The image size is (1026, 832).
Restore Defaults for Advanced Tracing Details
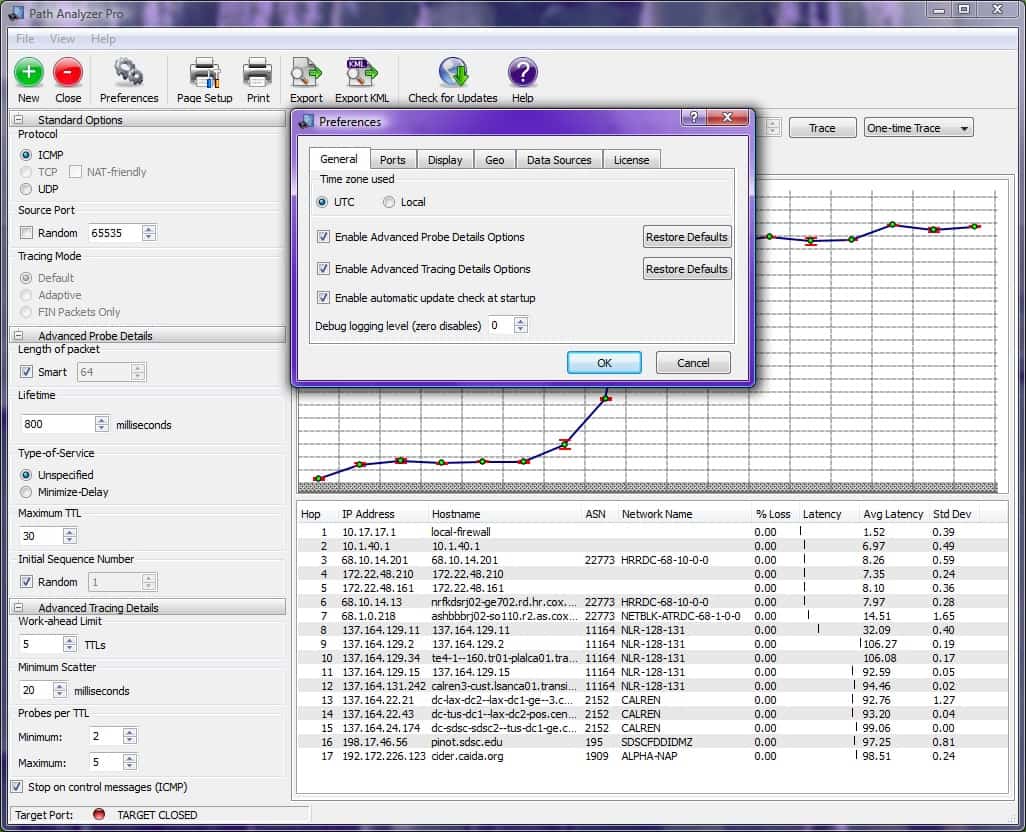pyautogui.click(x=687, y=269)
